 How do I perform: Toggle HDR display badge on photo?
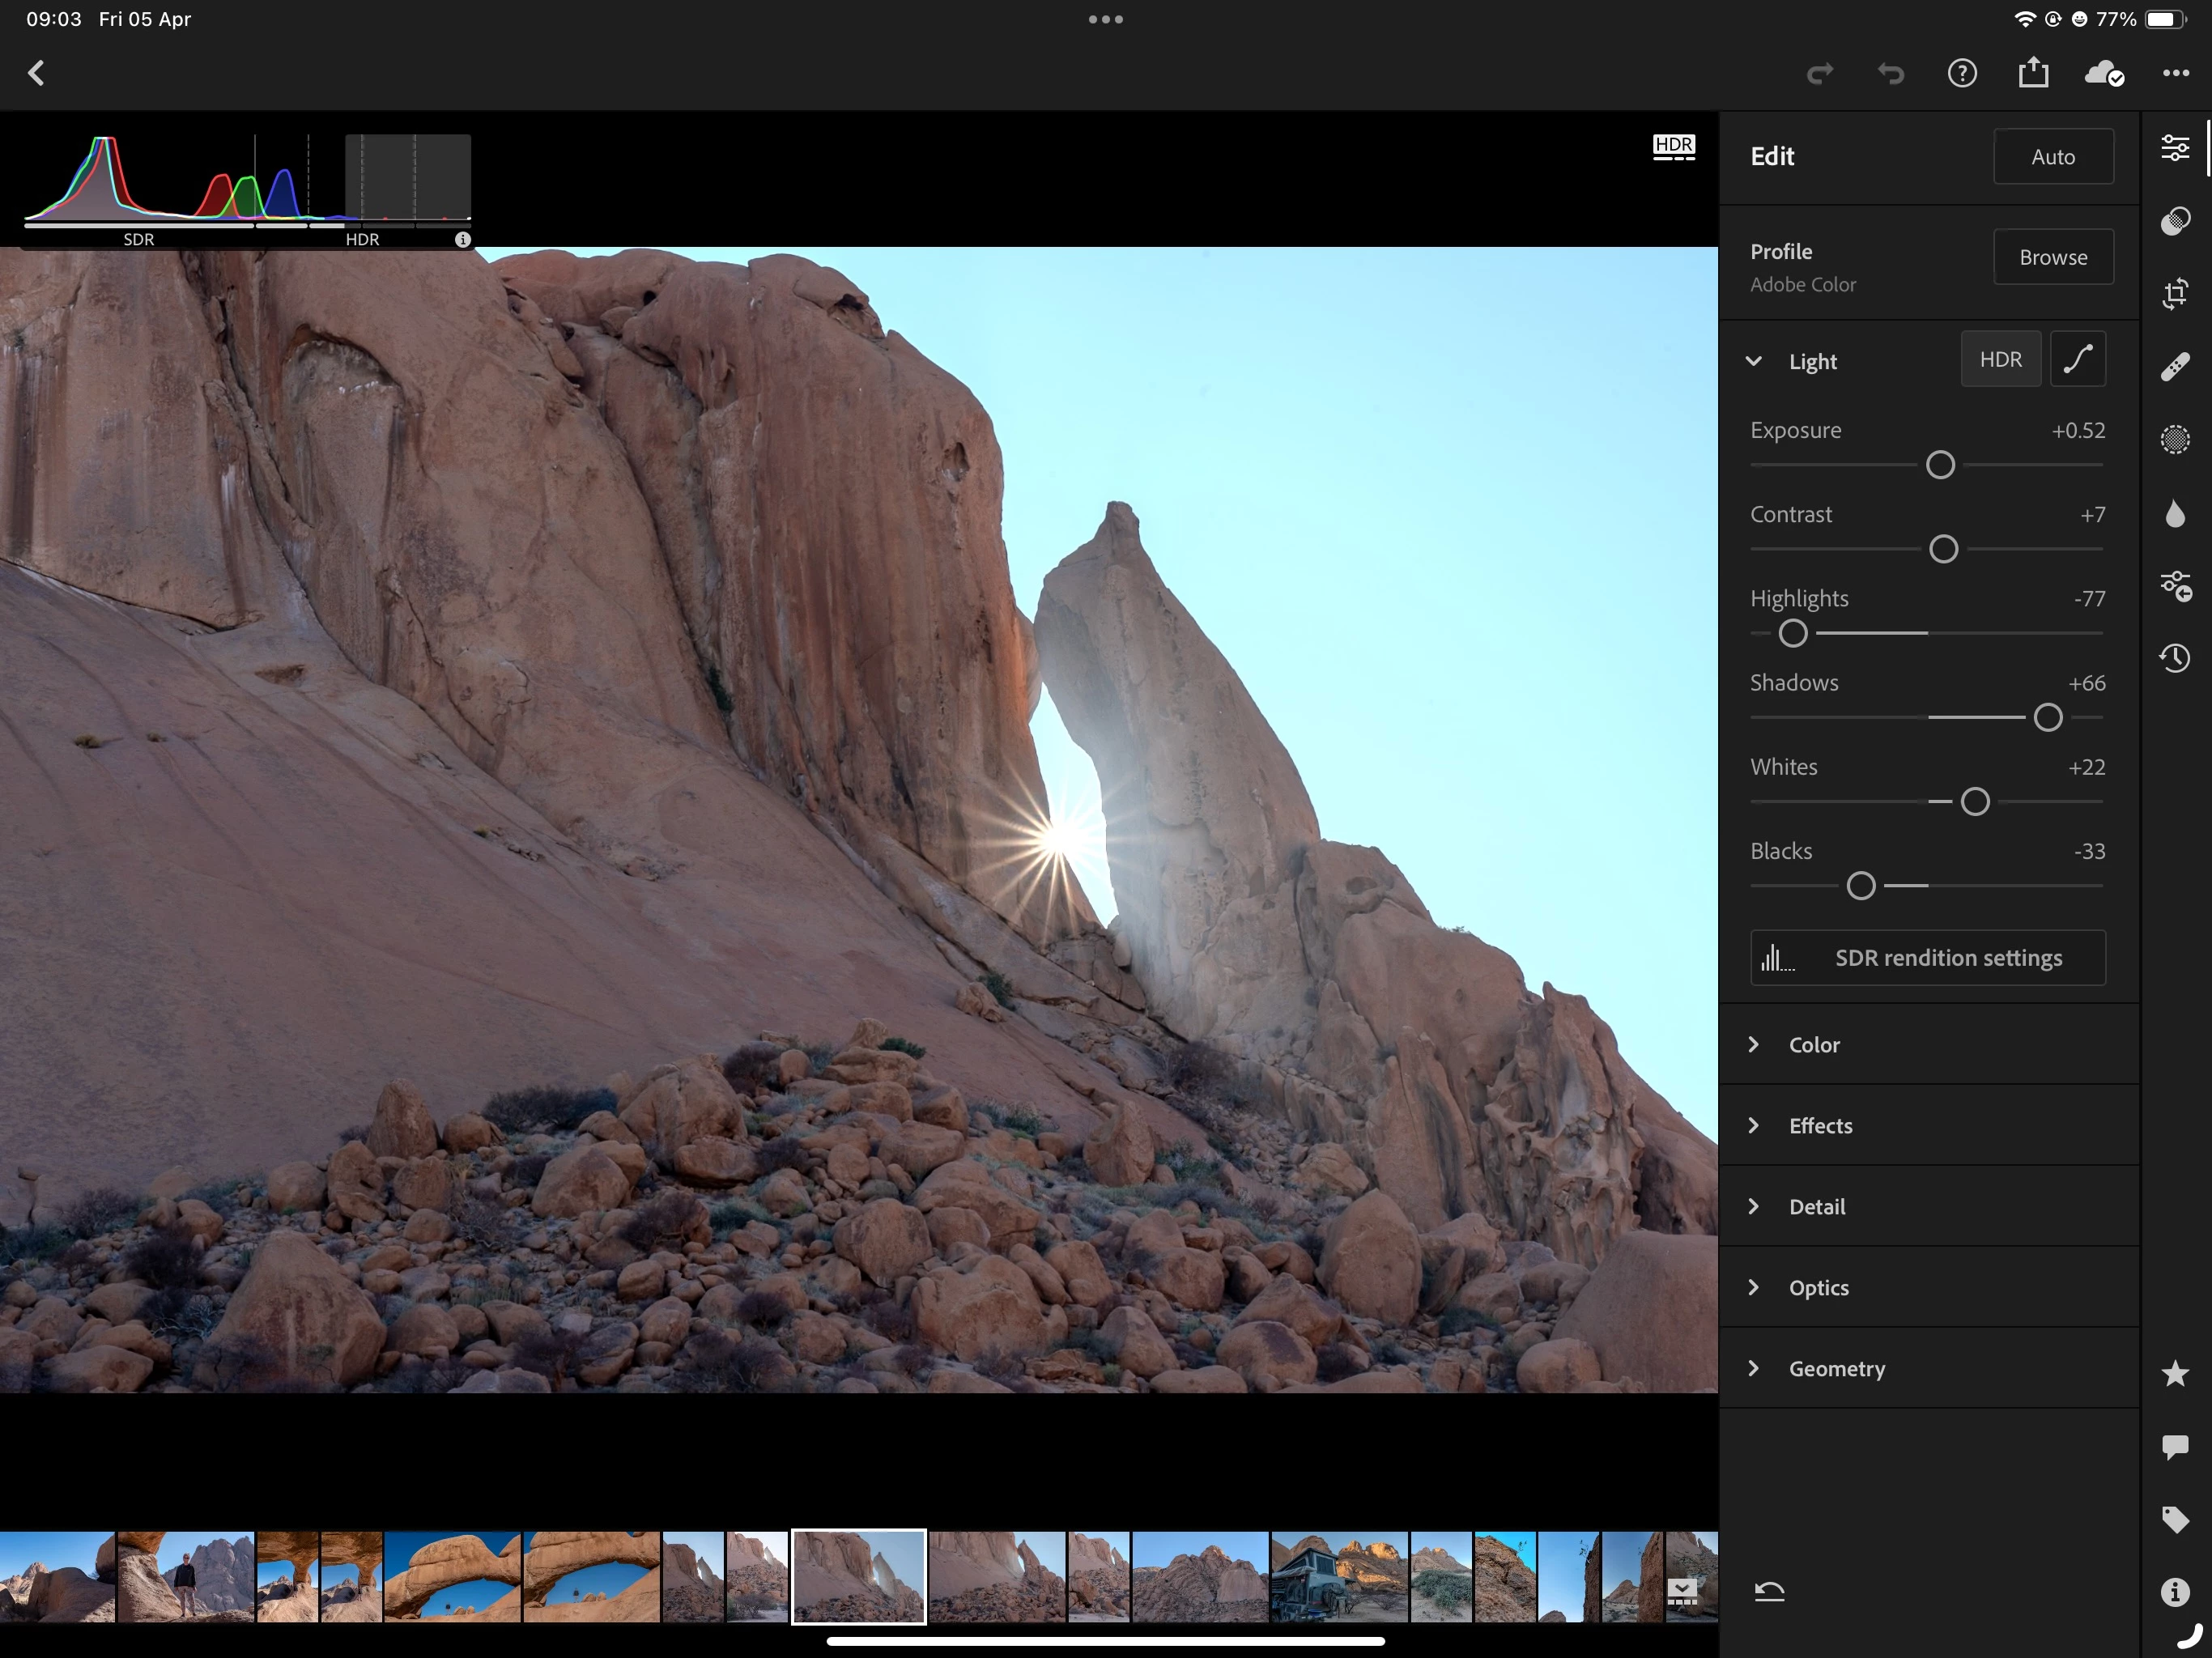pyautogui.click(x=1673, y=147)
